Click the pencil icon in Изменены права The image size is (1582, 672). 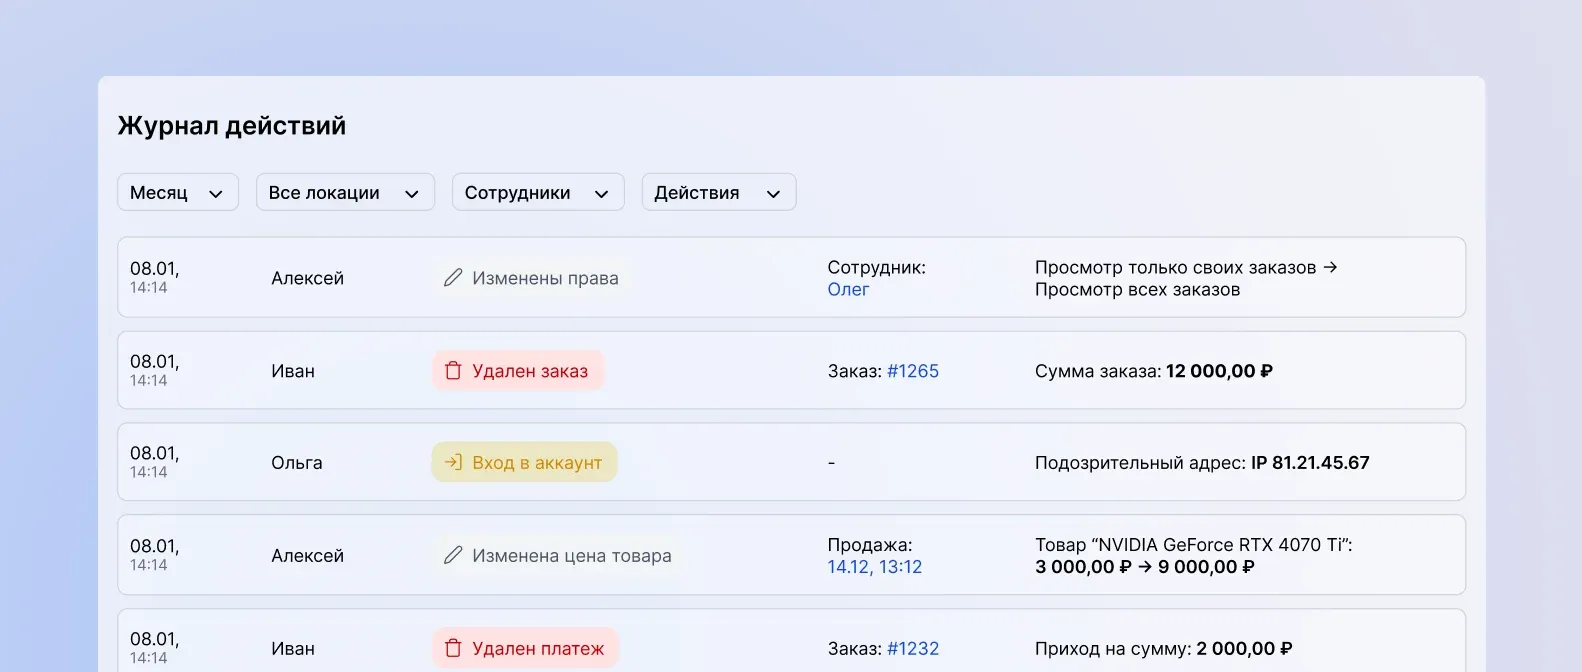tap(453, 278)
